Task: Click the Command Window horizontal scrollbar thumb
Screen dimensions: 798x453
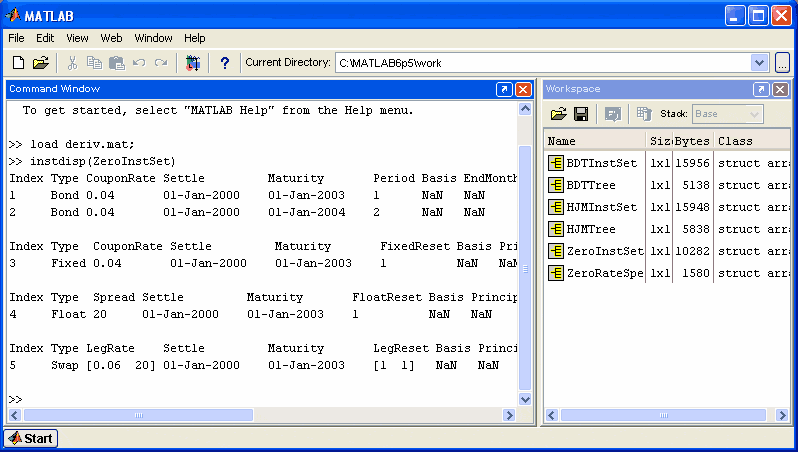Action: [x=138, y=415]
